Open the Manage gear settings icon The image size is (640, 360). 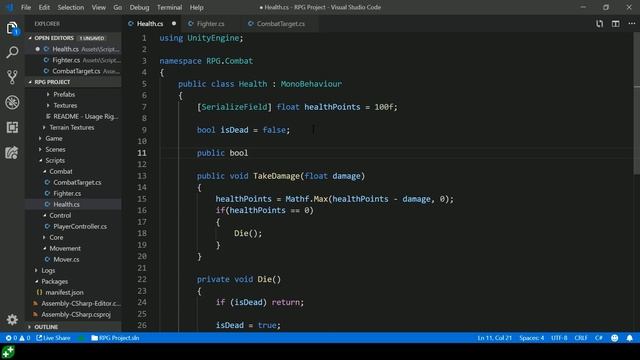tap(12, 319)
